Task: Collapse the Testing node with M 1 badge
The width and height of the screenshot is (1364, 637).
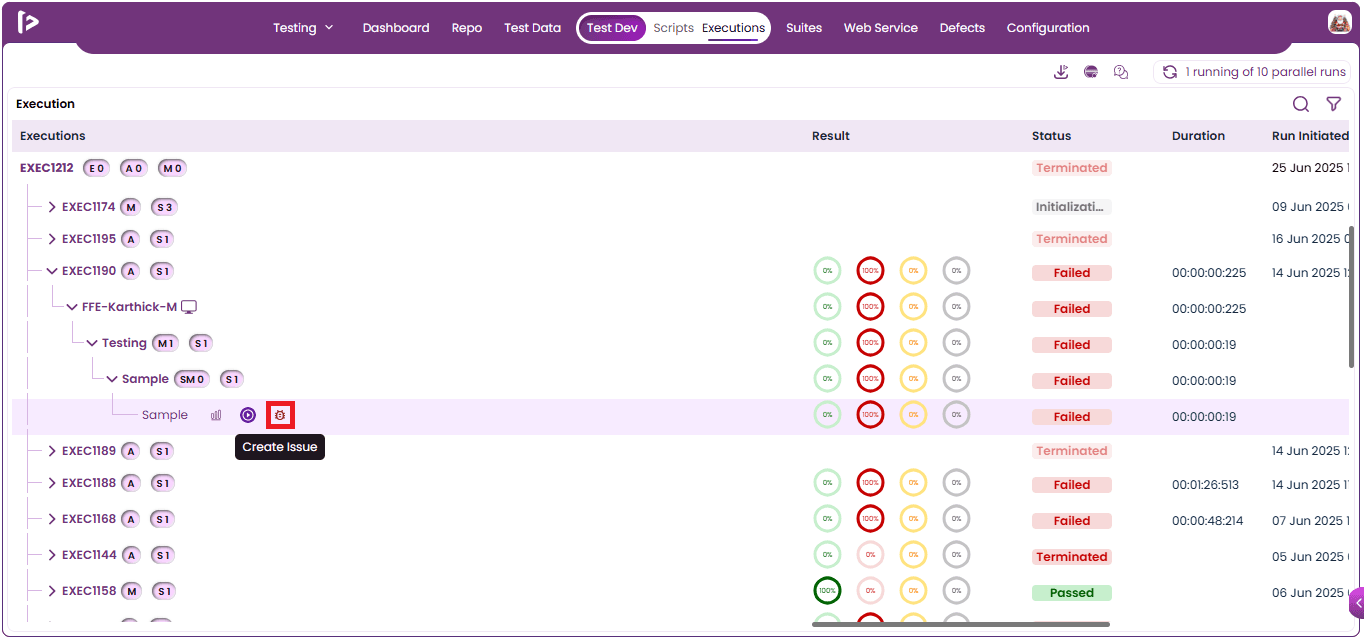Action: [x=92, y=343]
